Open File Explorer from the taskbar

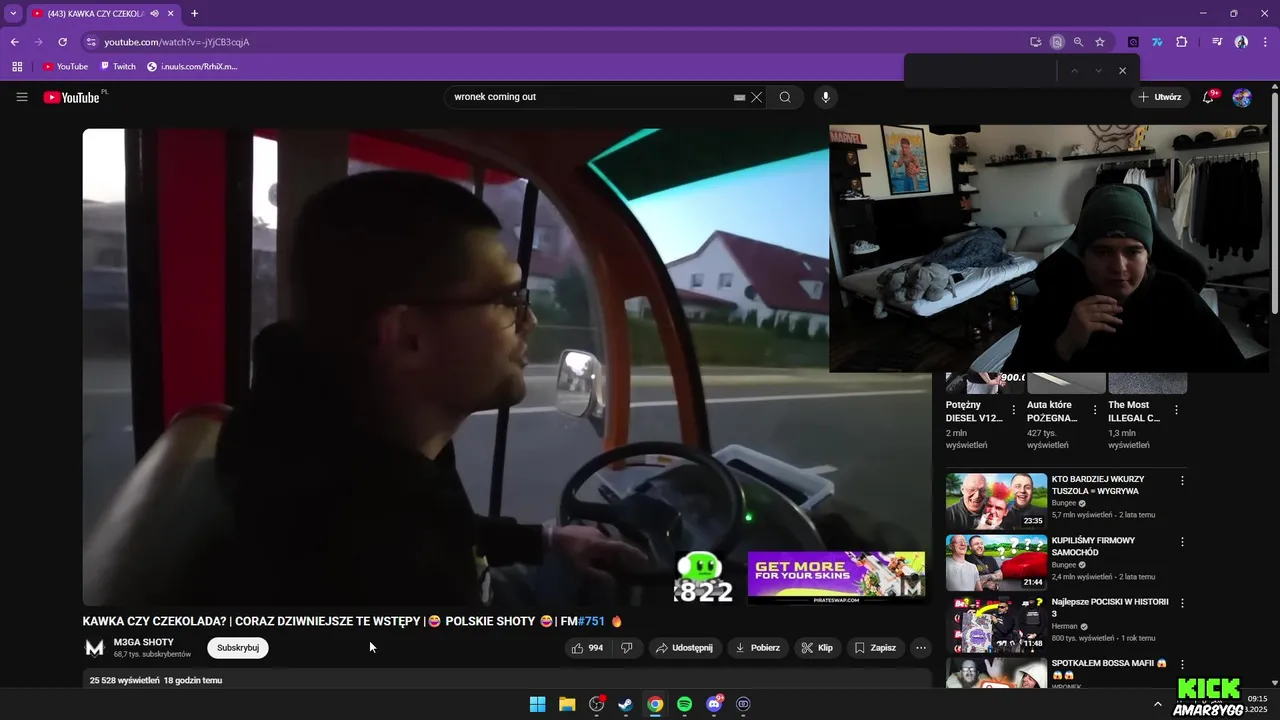567,704
